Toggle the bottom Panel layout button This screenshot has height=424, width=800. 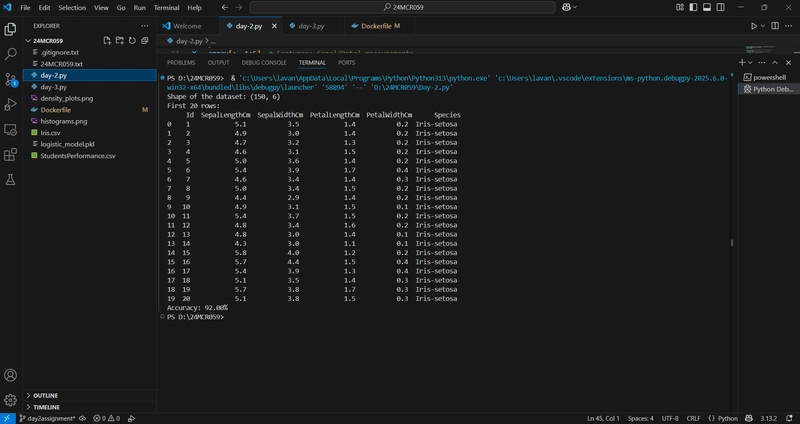click(x=707, y=7)
